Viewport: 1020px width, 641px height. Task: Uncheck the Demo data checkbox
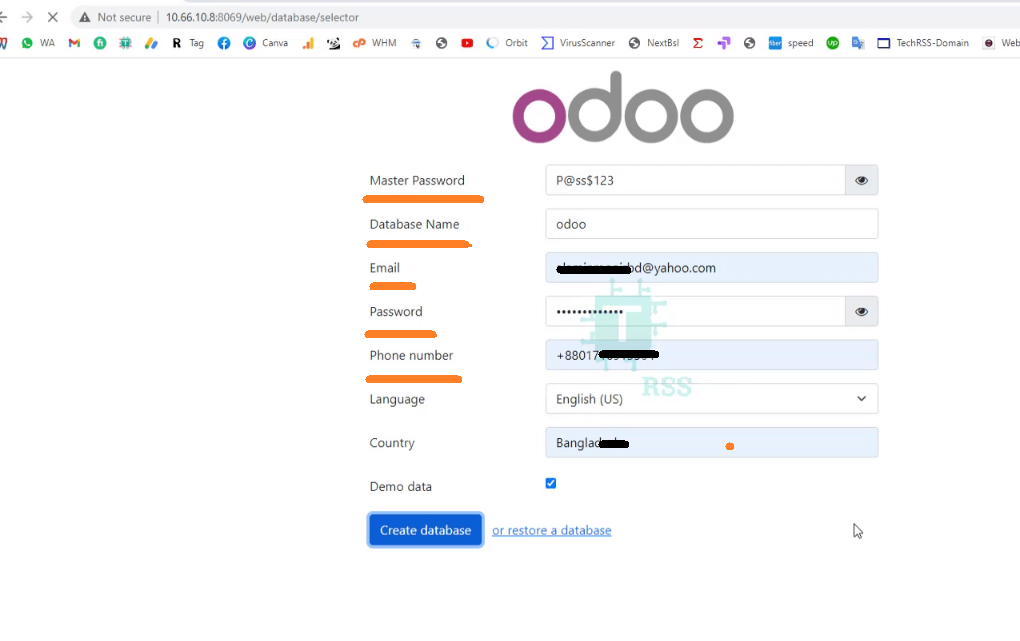551,483
